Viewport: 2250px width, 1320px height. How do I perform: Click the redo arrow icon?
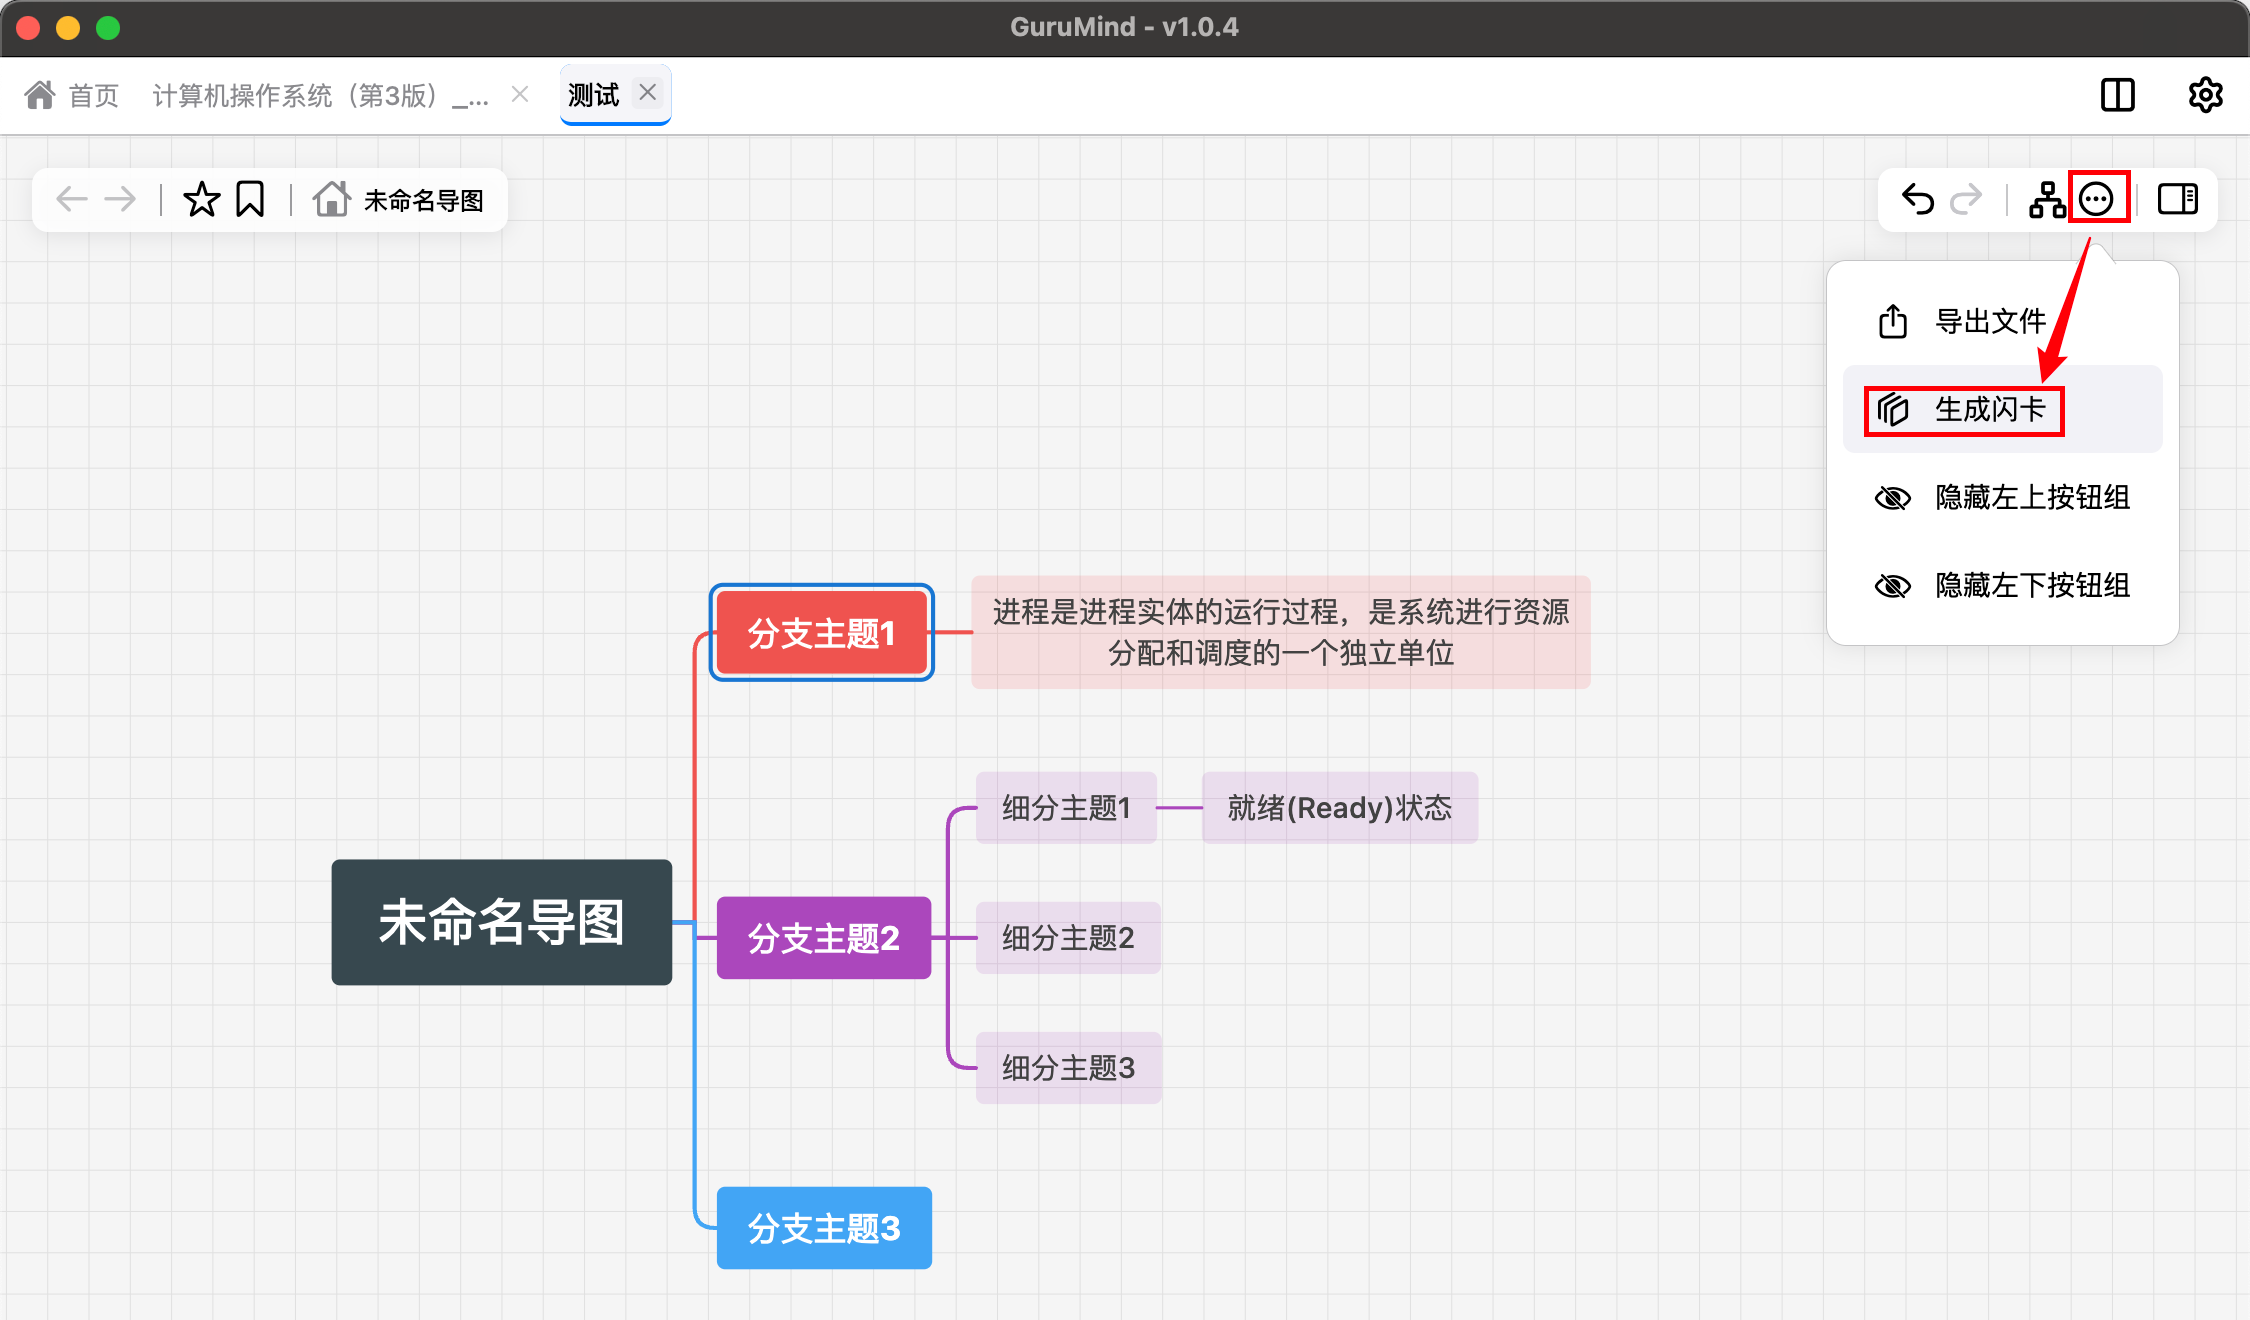pyautogui.click(x=1966, y=200)
